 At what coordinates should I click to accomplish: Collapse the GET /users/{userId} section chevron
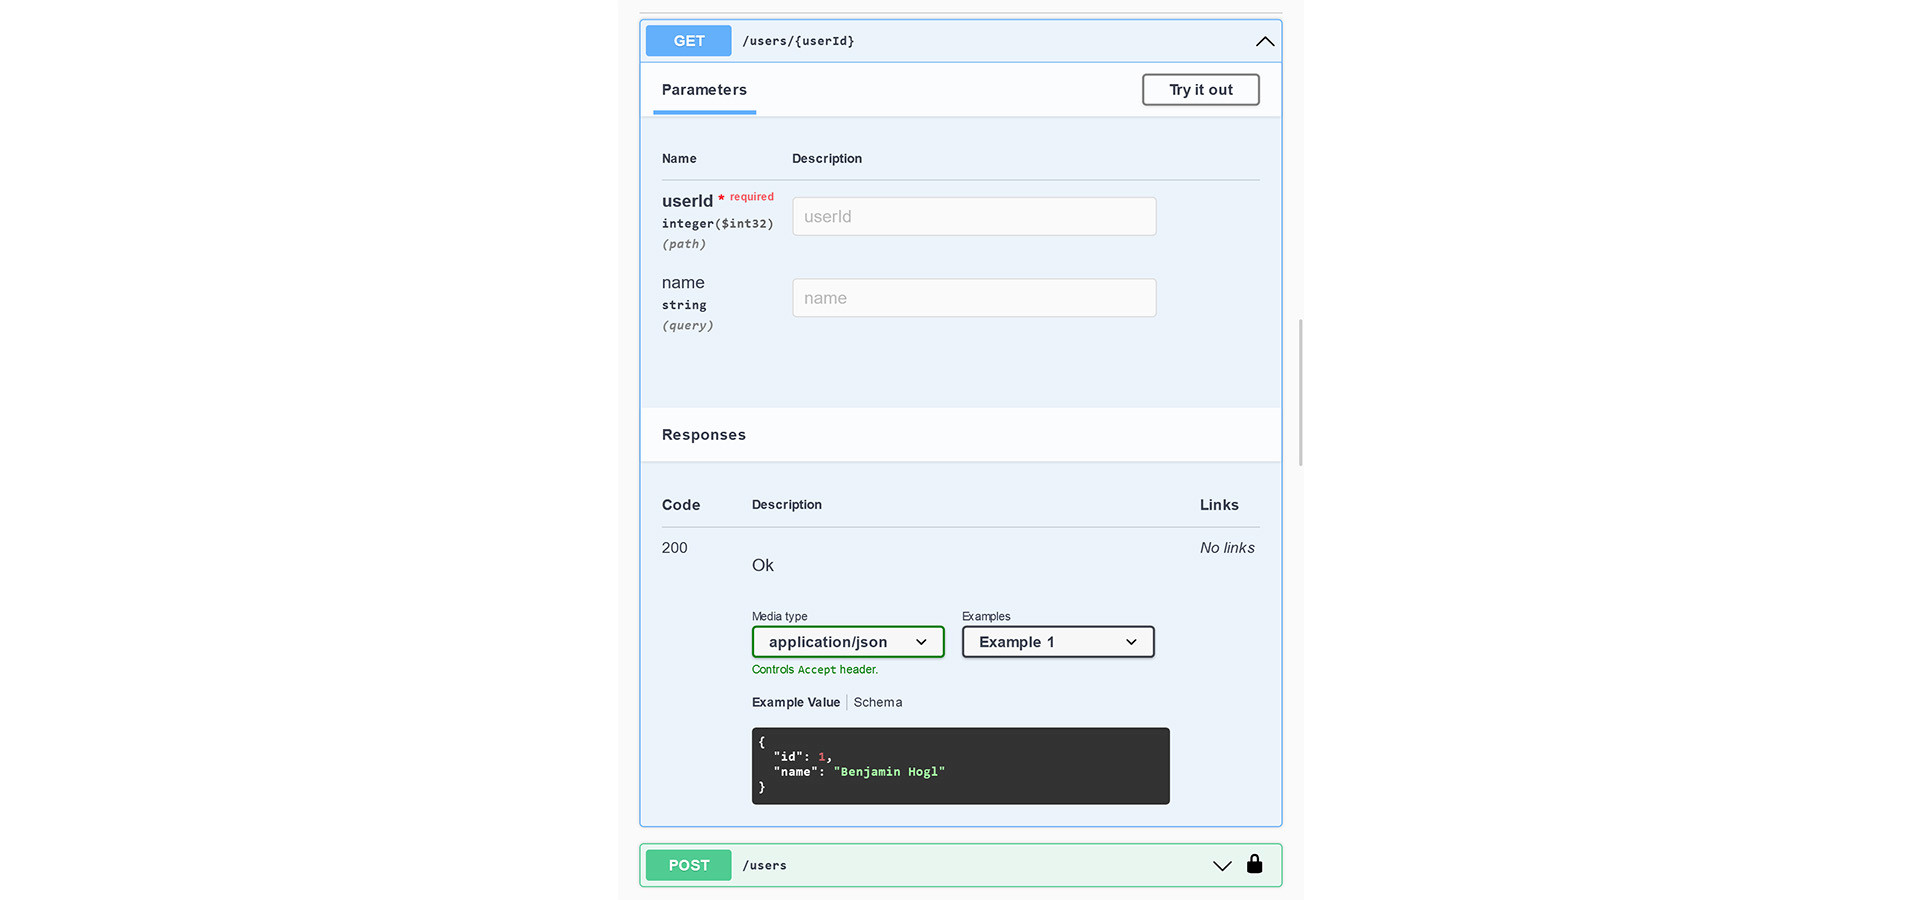pos(1264,41)
